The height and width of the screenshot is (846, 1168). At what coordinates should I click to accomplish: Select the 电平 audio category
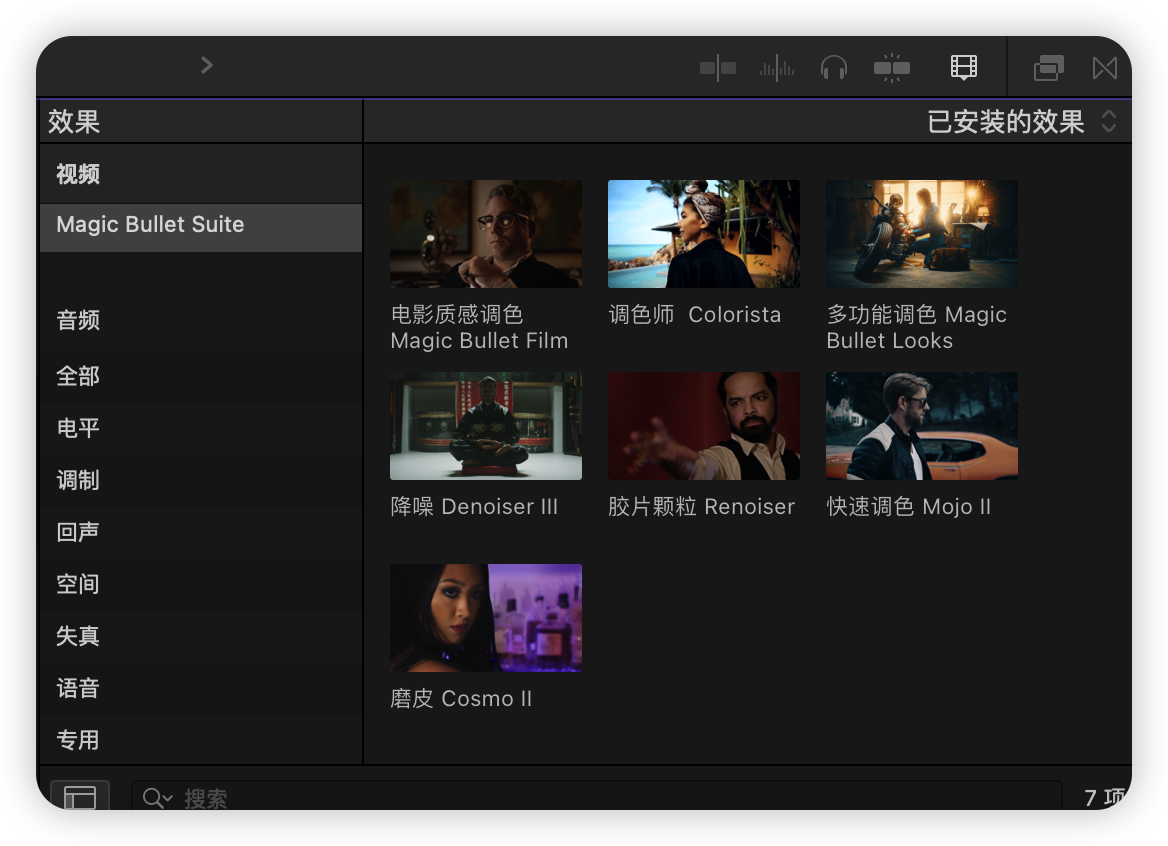pyautogui.click(x=201, y=427)
